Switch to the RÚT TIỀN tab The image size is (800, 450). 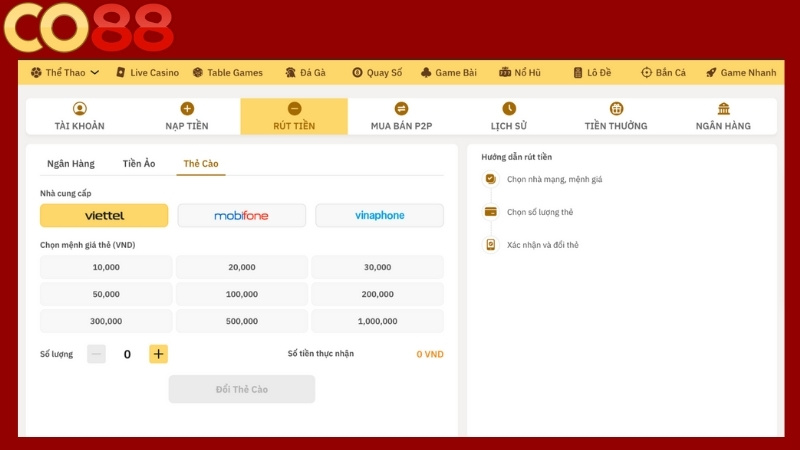[x=294, y=116]
